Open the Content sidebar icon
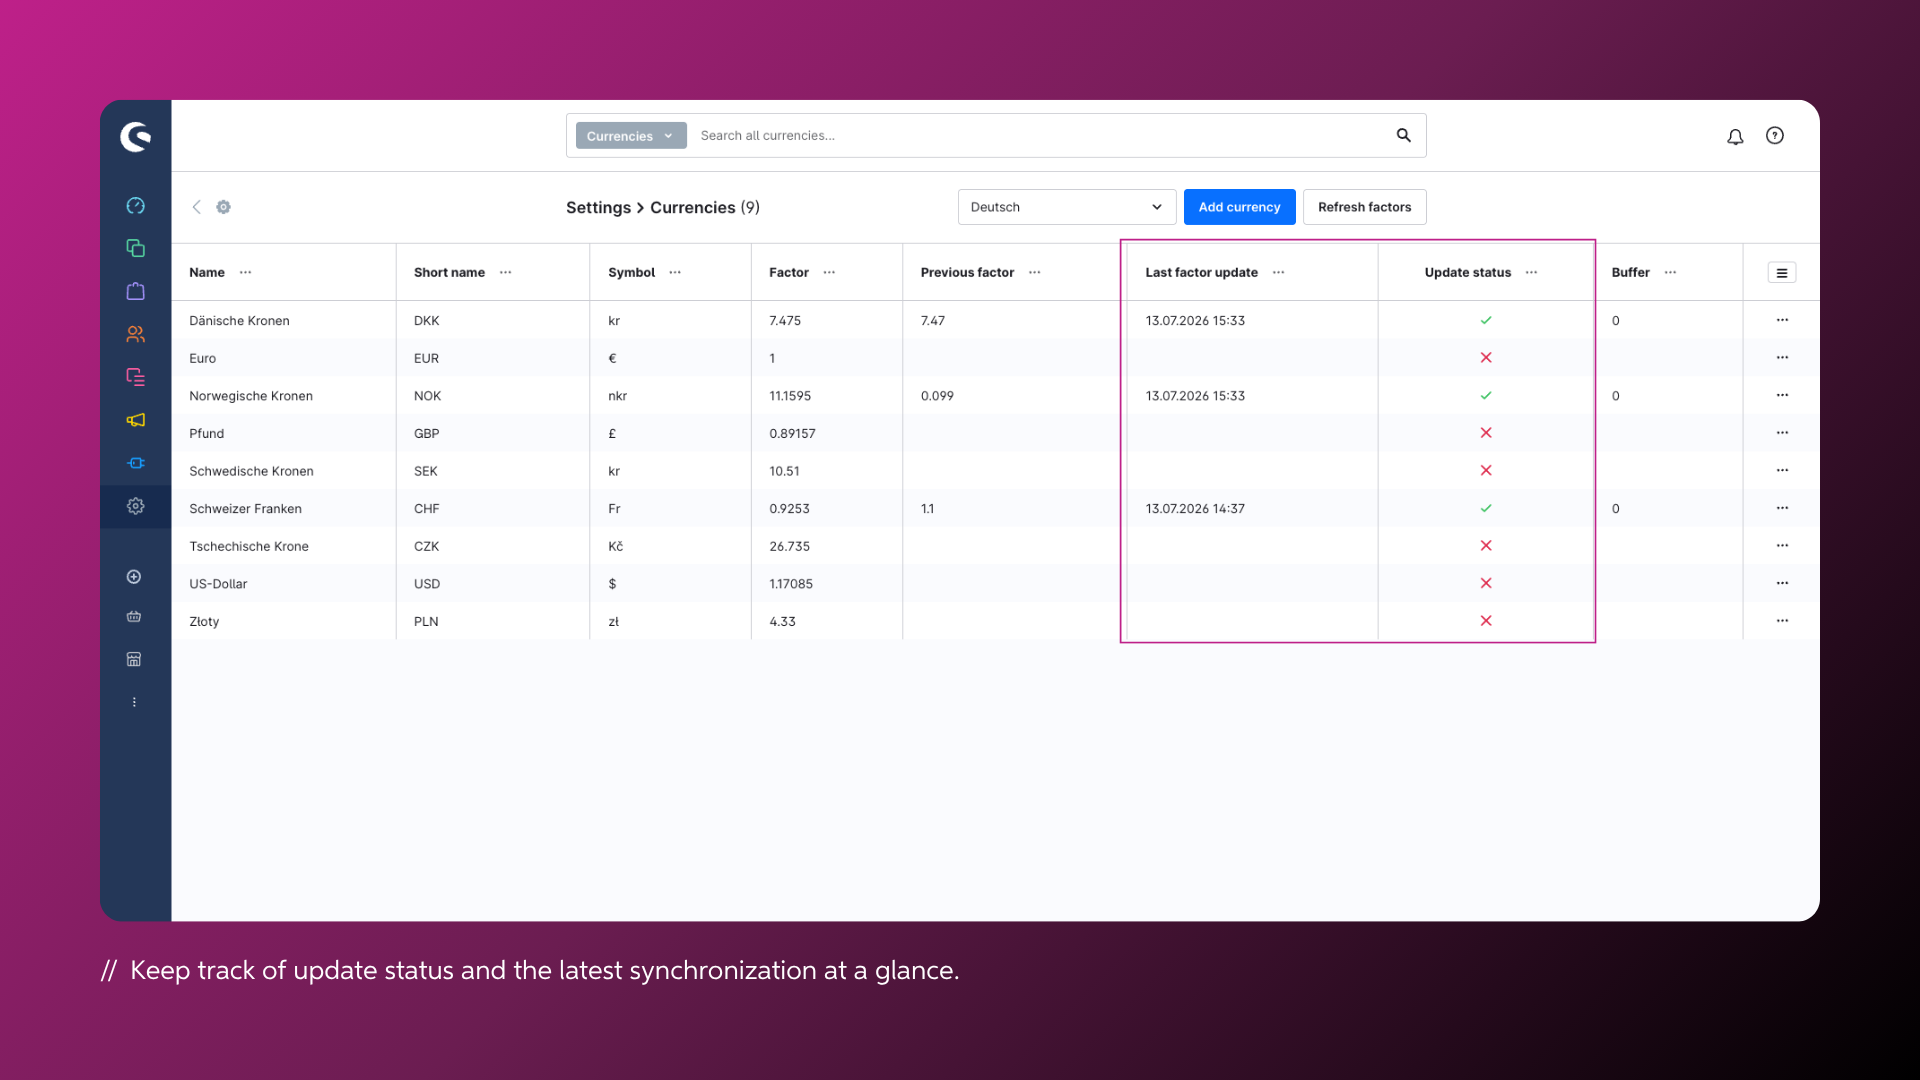1920x1080 pixels. 136,377
